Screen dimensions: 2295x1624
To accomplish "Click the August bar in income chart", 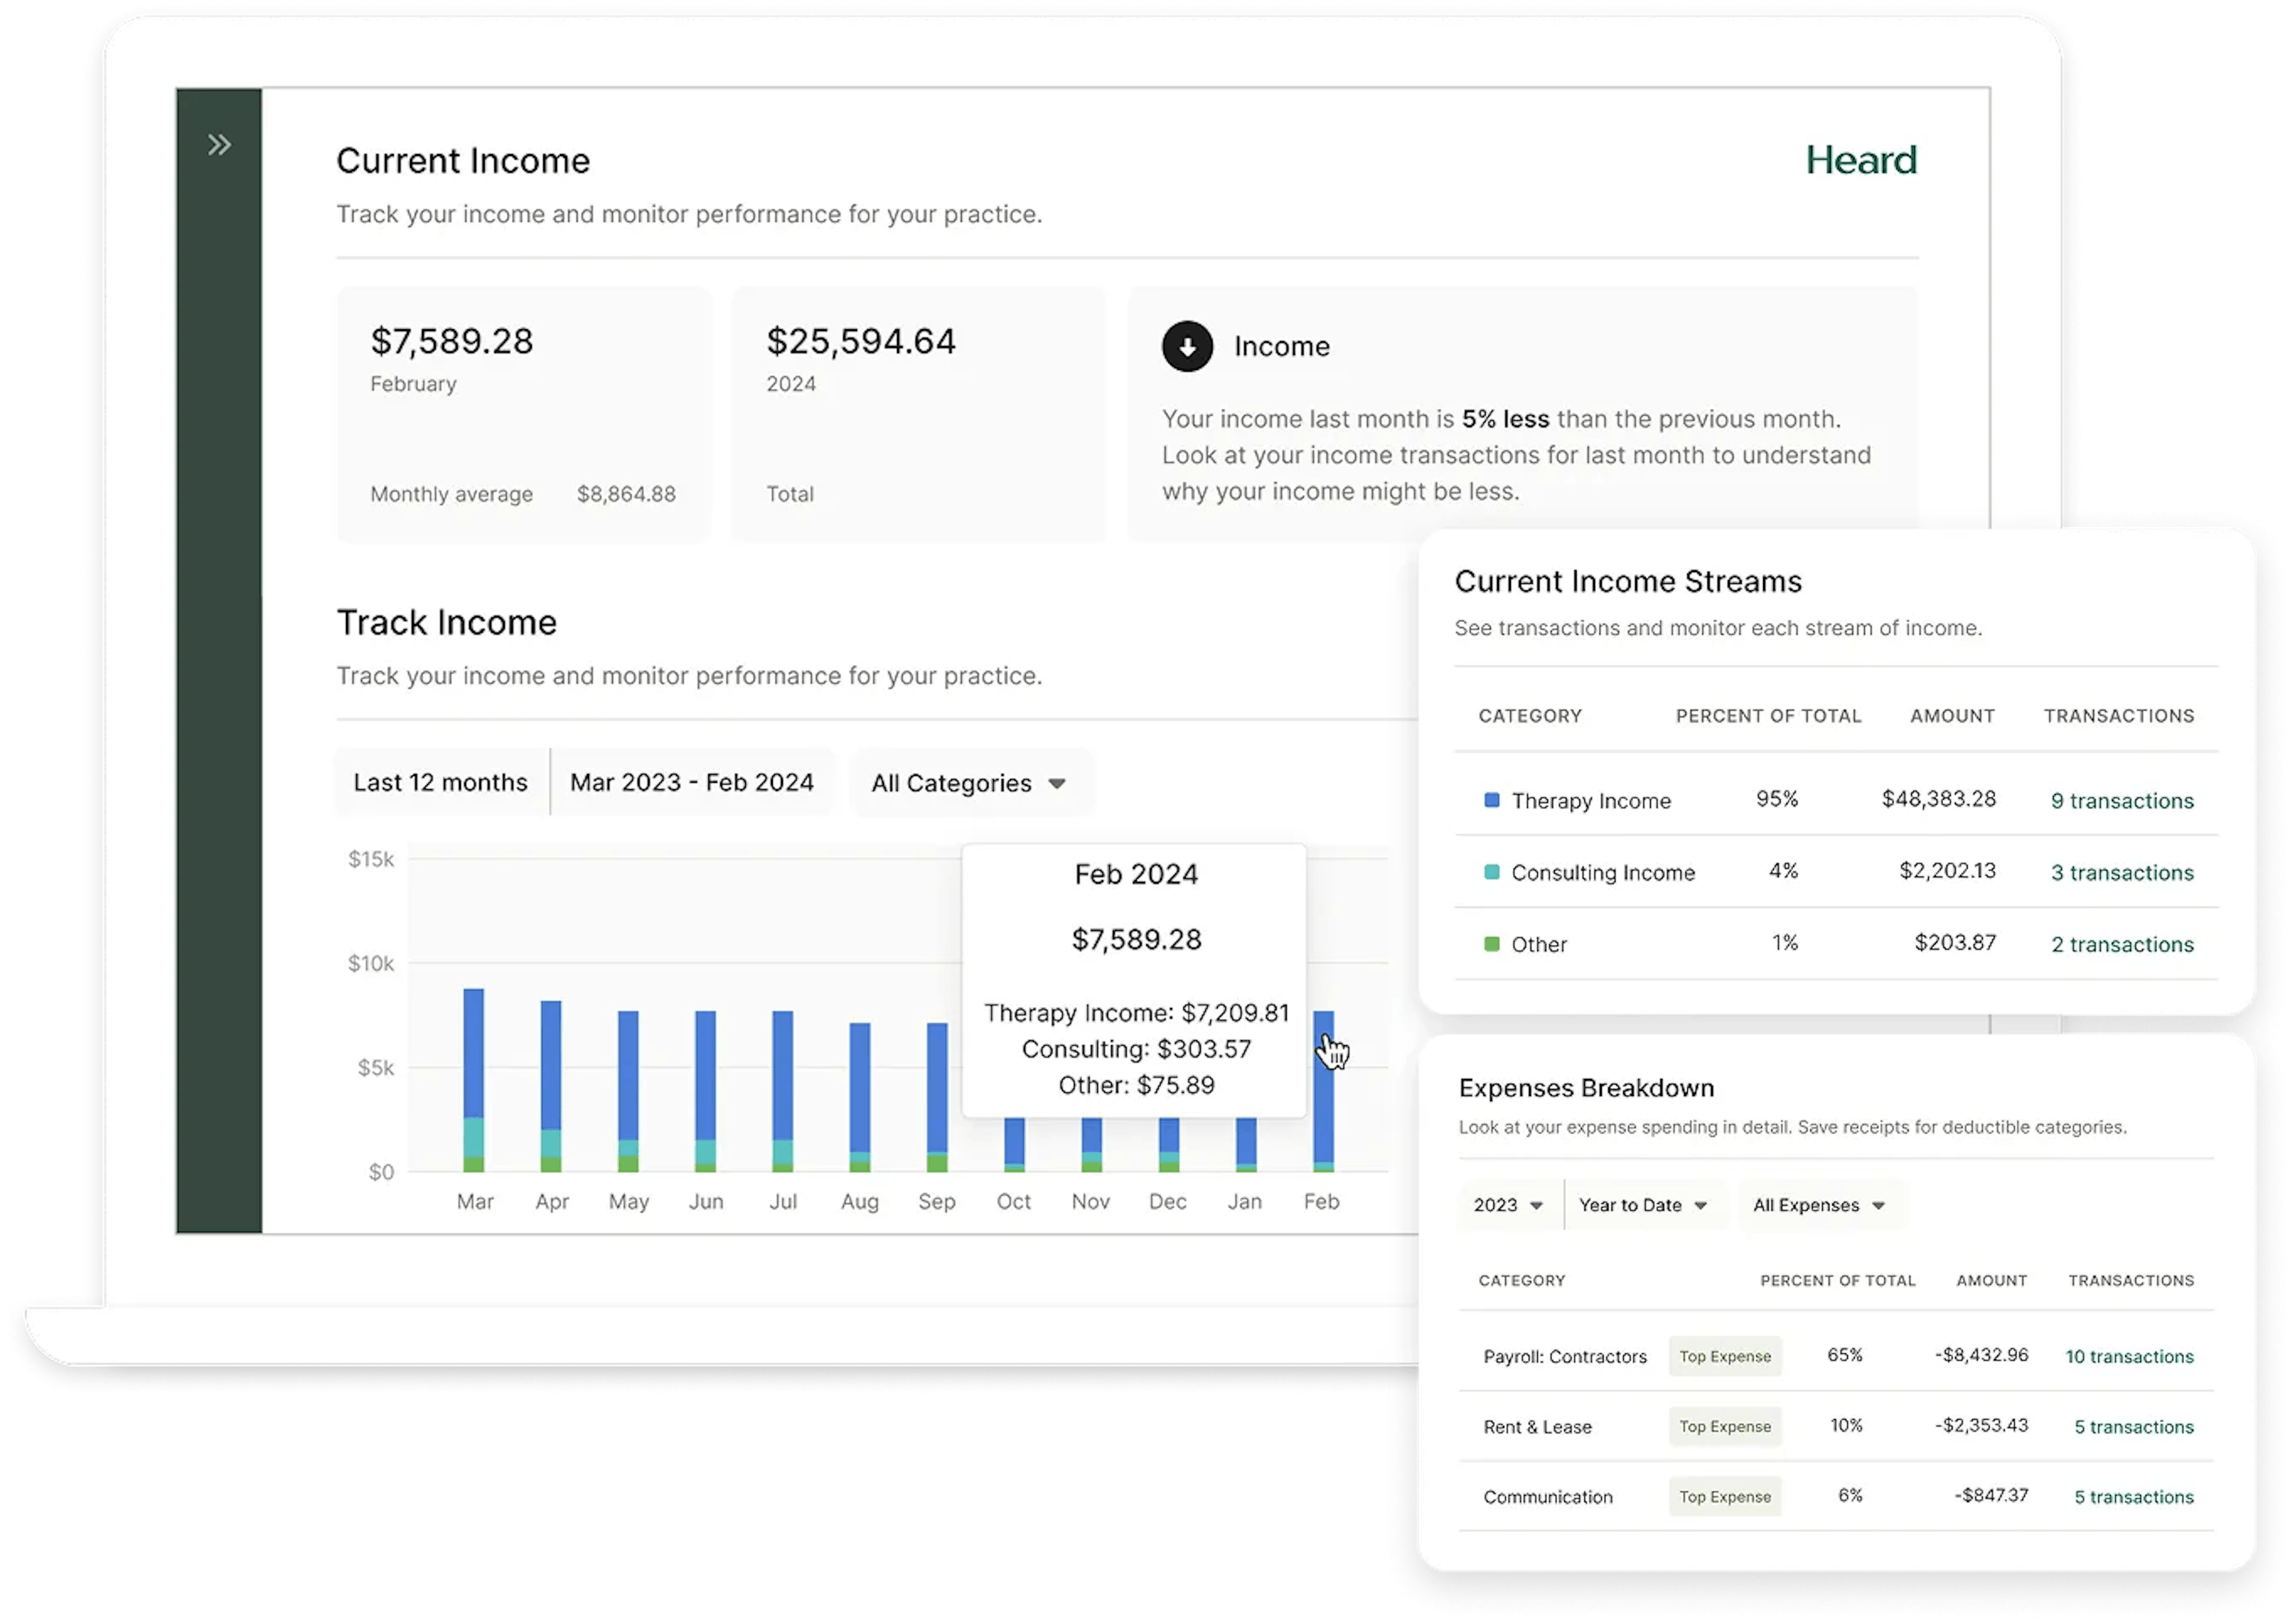I will 859,1096.
